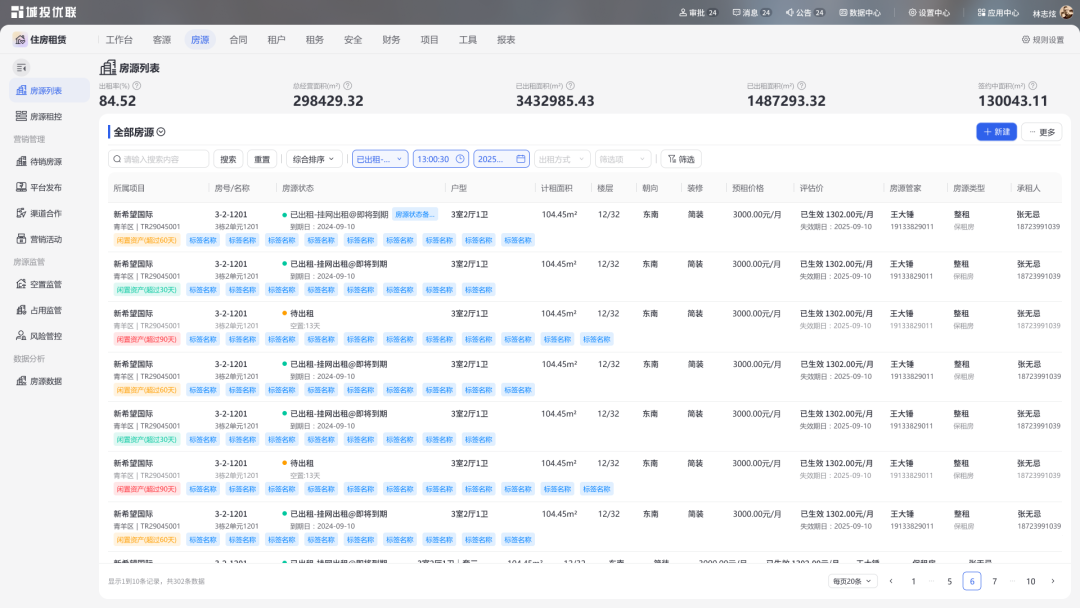The width and height of the screenshot is (1080, 608).
Task: Go to page 7 in pagination
Action: coord(994,581)
